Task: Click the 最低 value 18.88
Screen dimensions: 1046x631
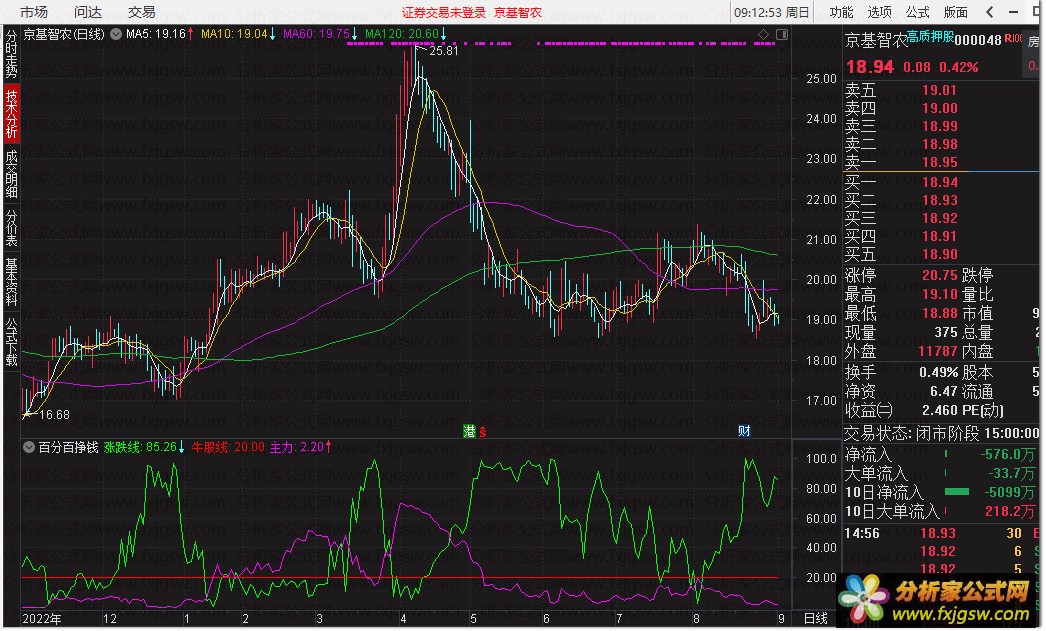Action: (939, 313)
